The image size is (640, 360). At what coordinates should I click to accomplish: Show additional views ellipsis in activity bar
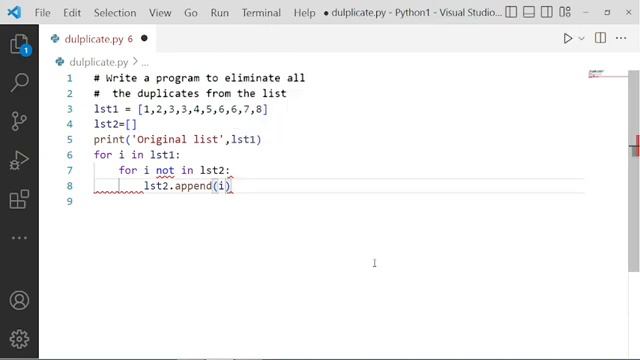[19, 238]
